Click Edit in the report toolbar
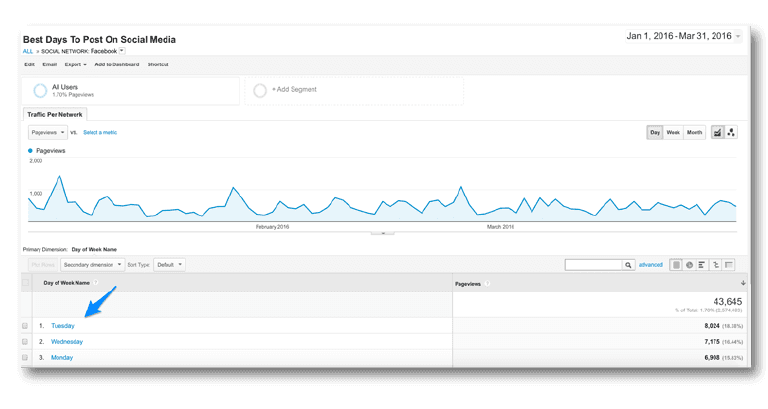 (29, 64)
